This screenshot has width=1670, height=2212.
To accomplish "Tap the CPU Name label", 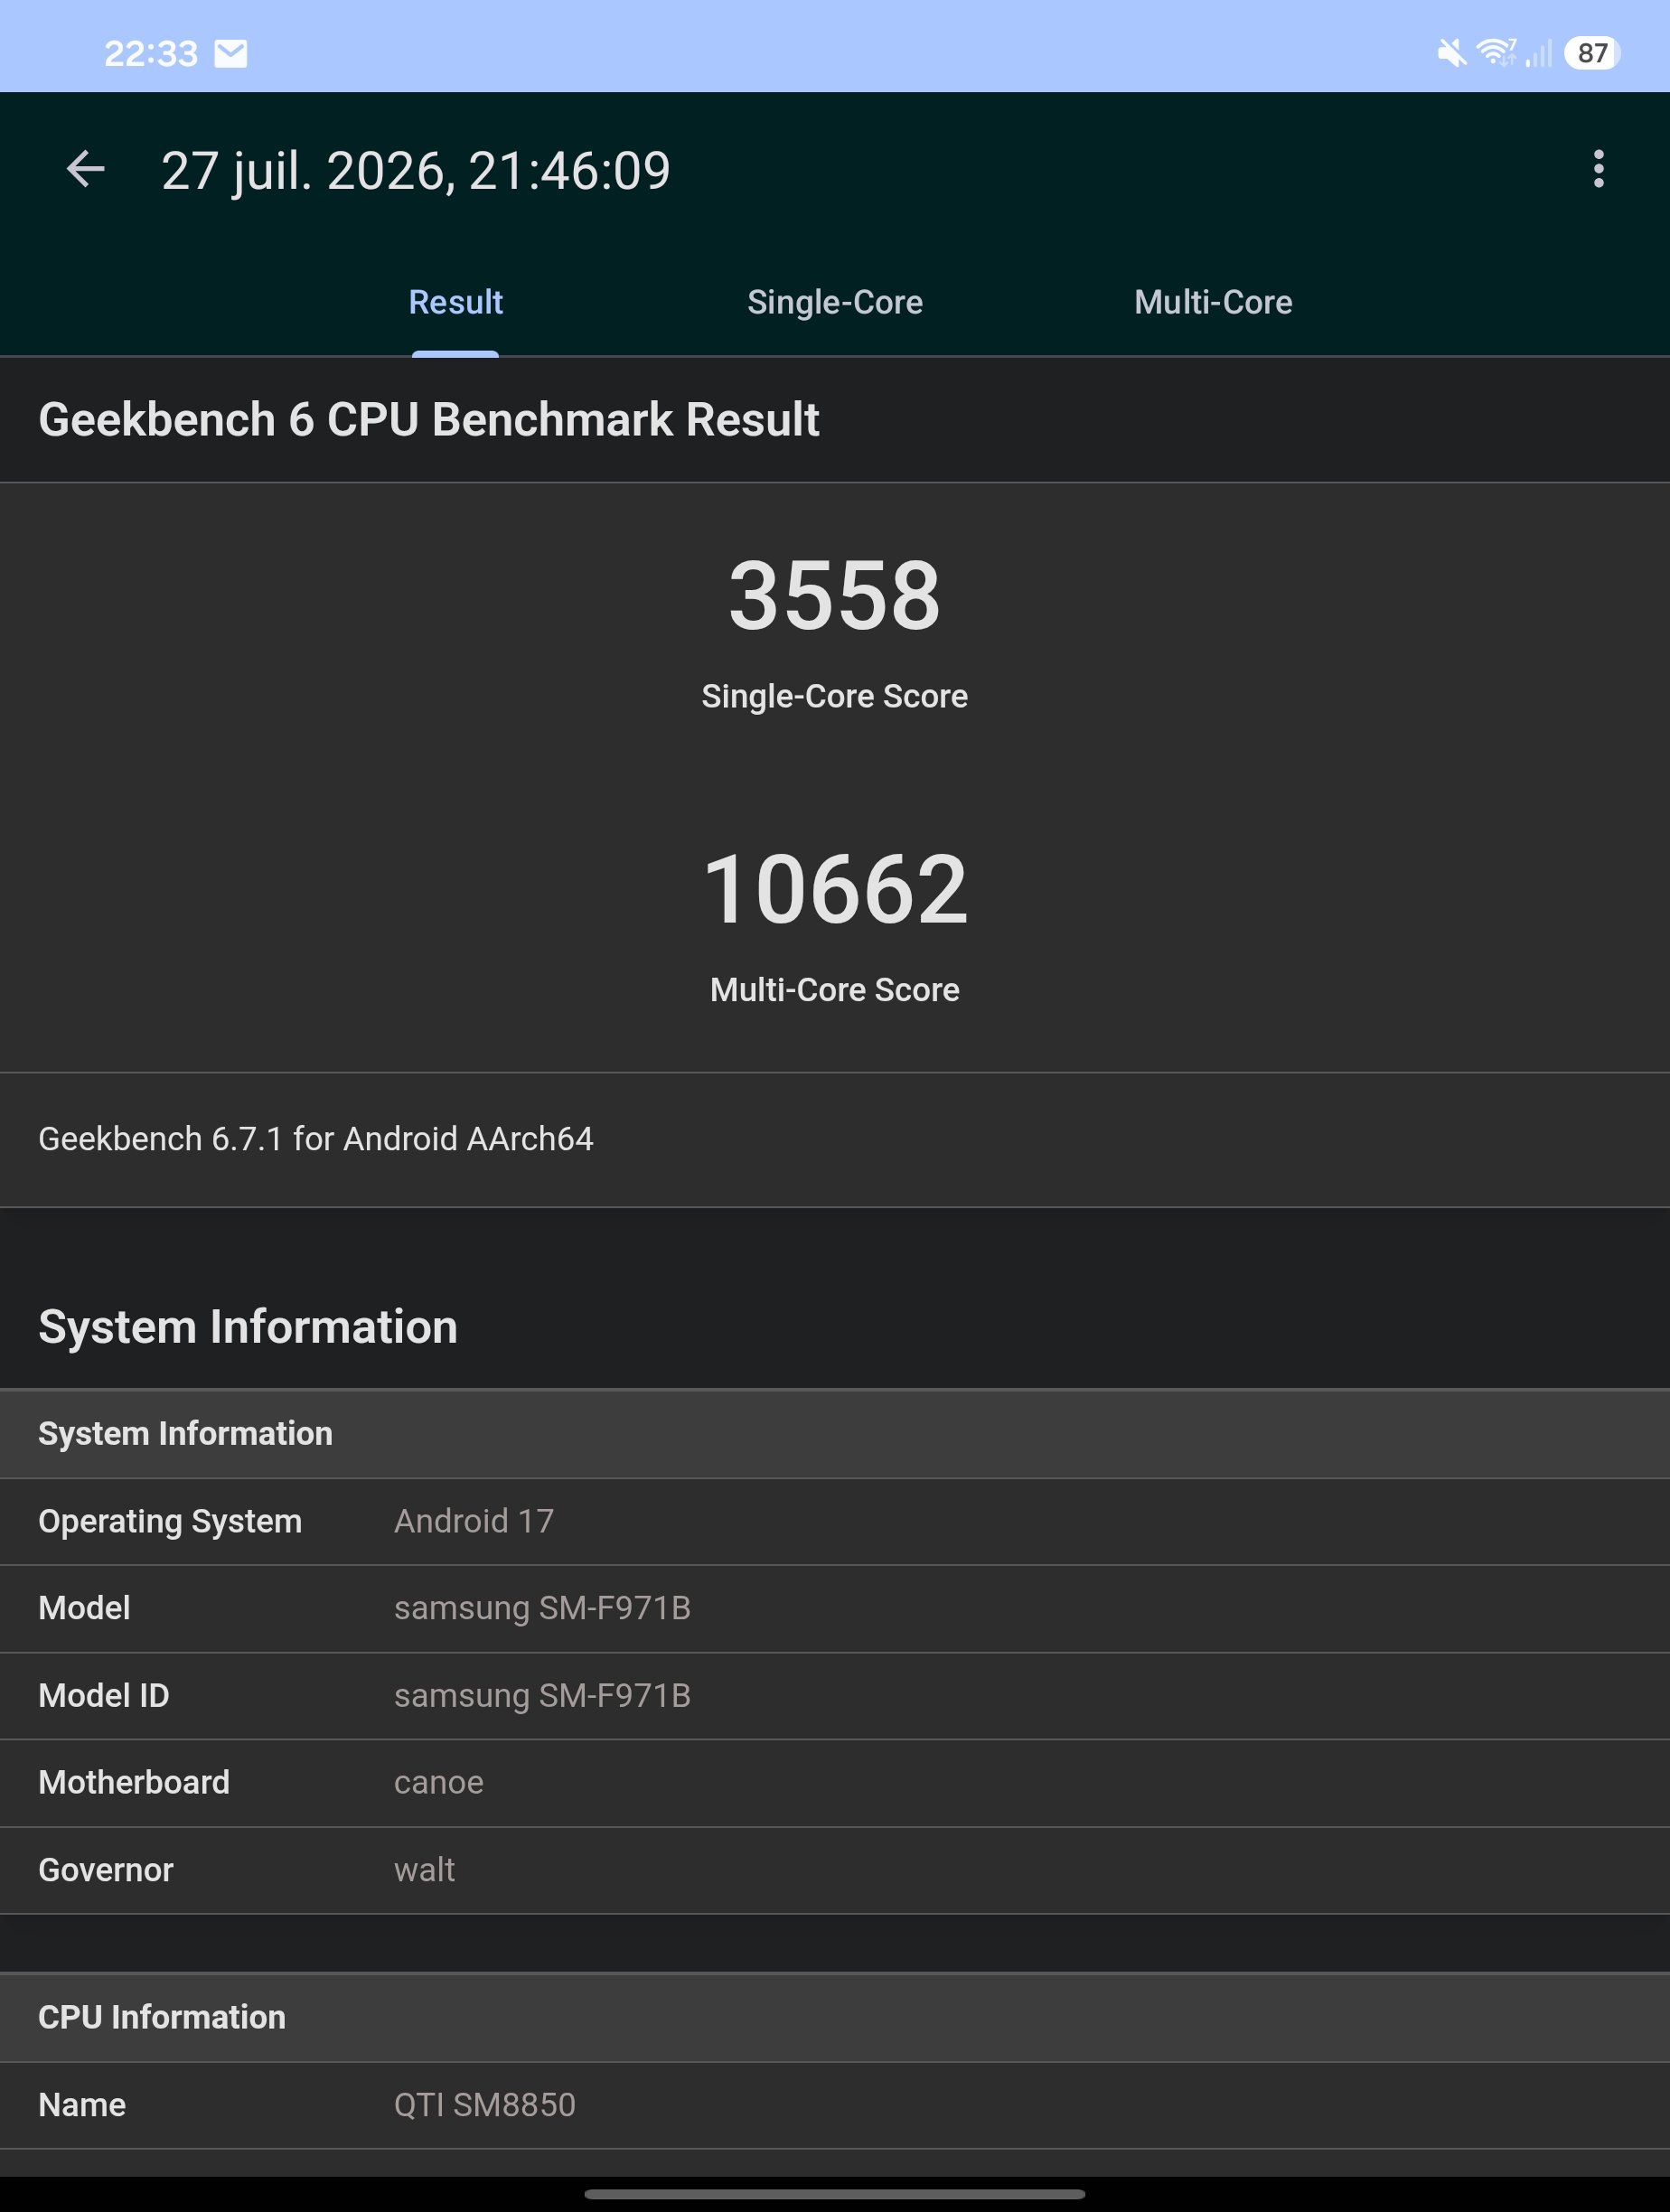I will pos(82,2105).
